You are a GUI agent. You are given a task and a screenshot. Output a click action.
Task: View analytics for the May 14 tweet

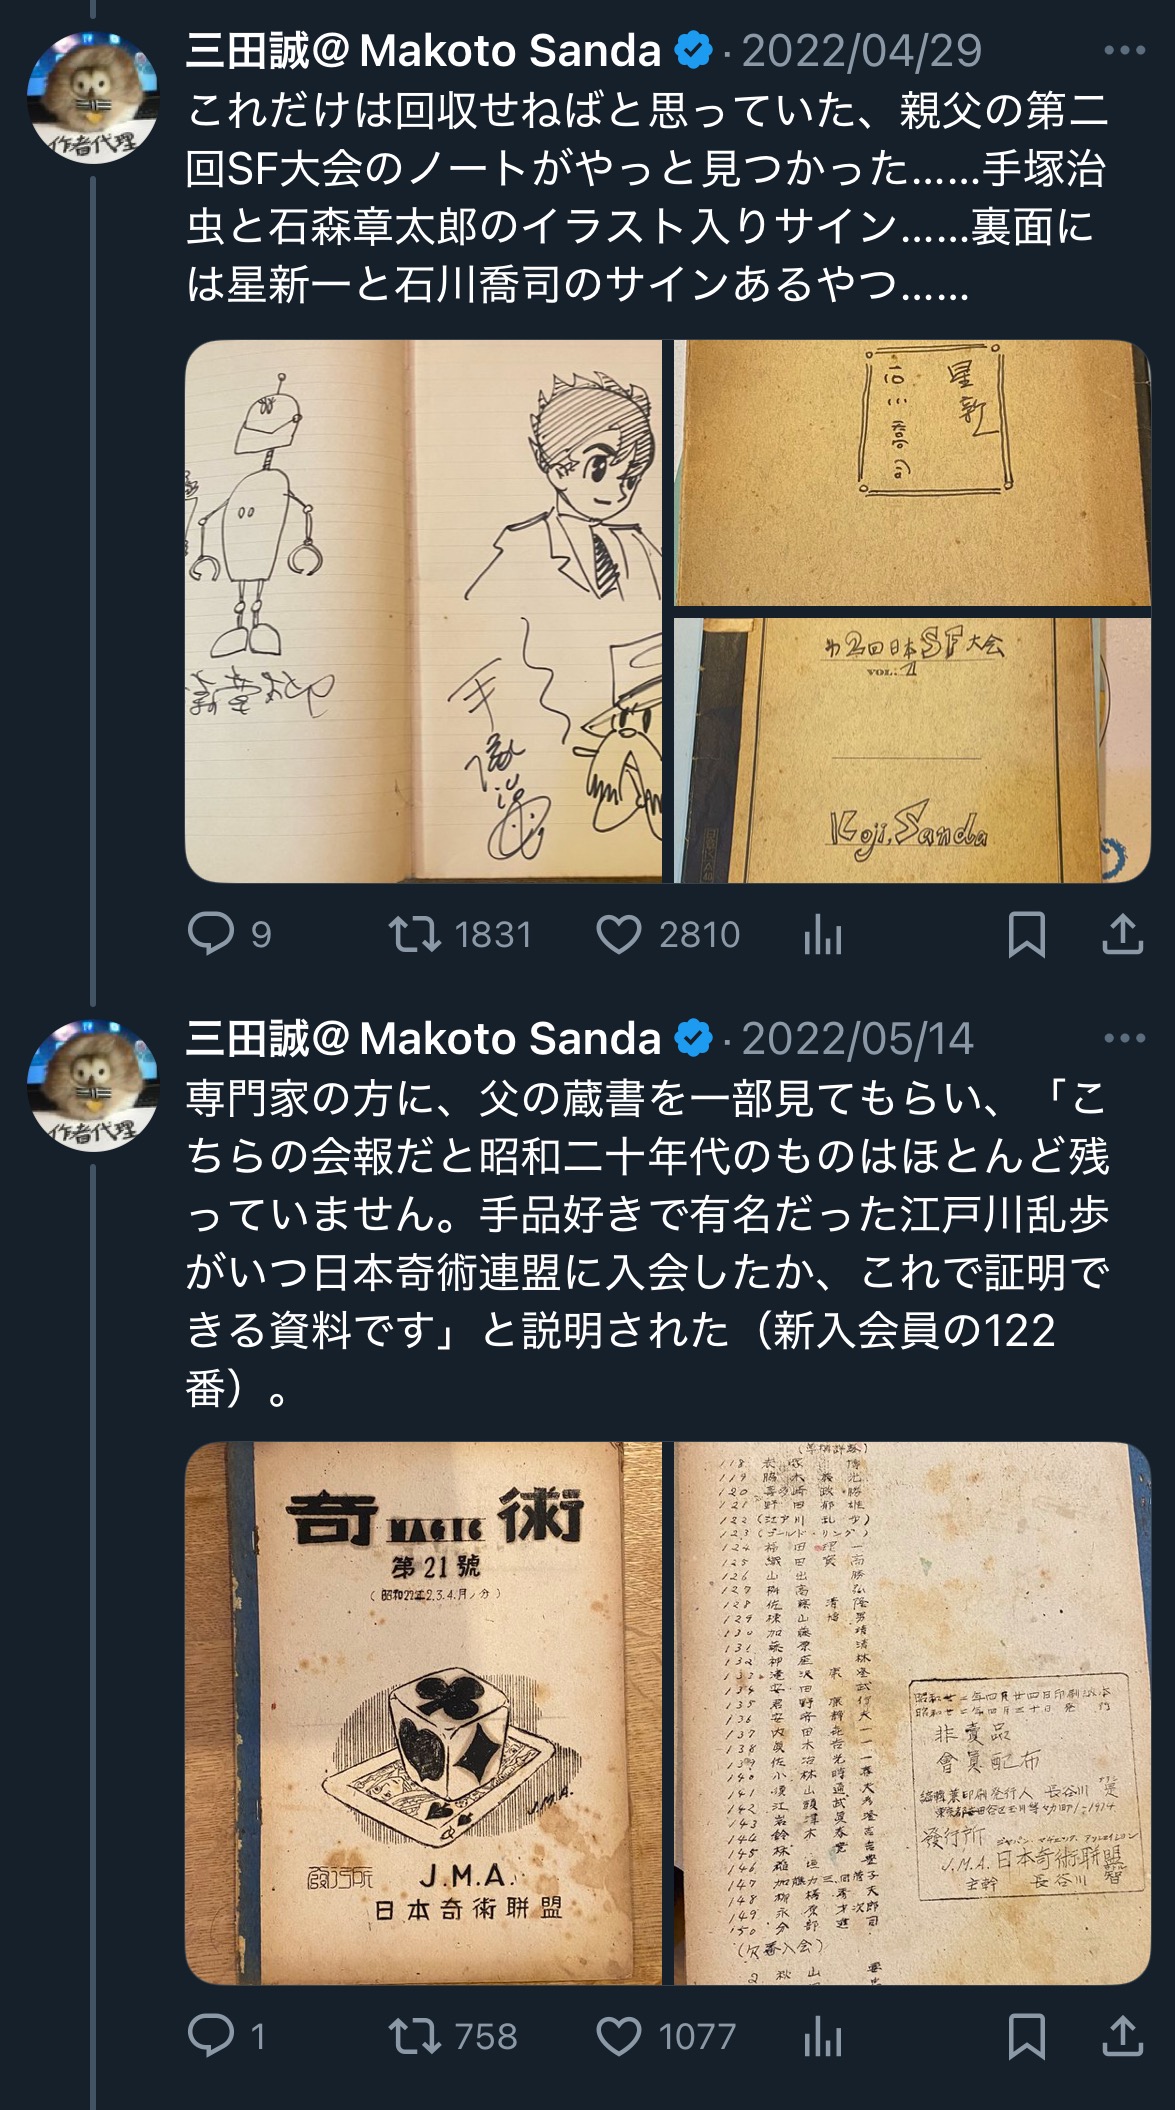point(822,2036)
